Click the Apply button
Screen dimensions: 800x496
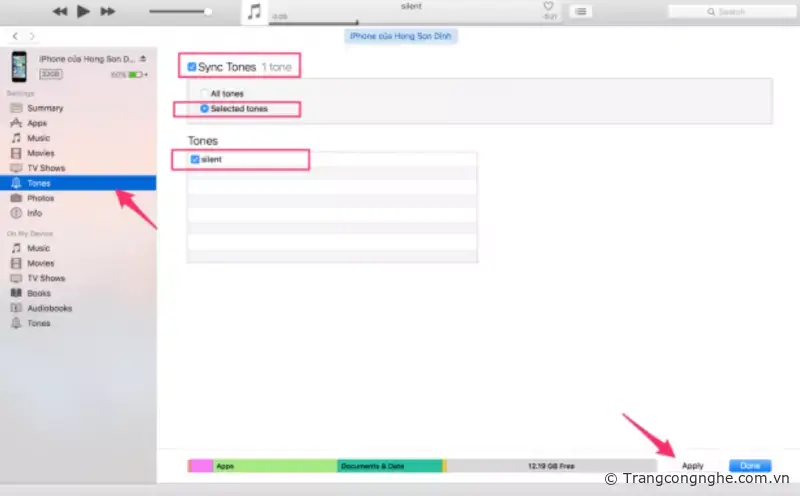tap(692, 466)
